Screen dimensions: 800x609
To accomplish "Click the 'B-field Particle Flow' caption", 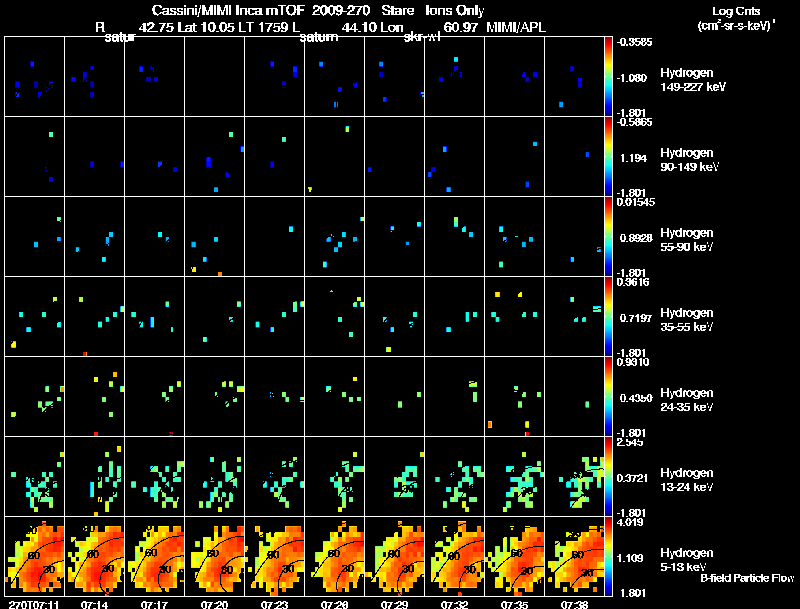I will (x=747, y=578).
